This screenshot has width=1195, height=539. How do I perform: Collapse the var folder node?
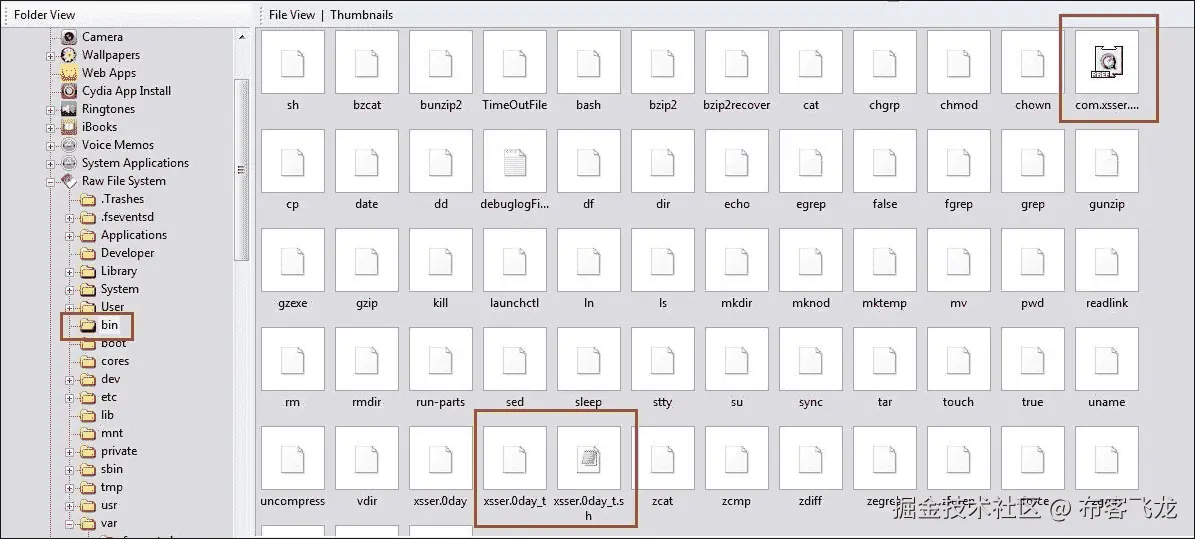click(x=69, y=524)
